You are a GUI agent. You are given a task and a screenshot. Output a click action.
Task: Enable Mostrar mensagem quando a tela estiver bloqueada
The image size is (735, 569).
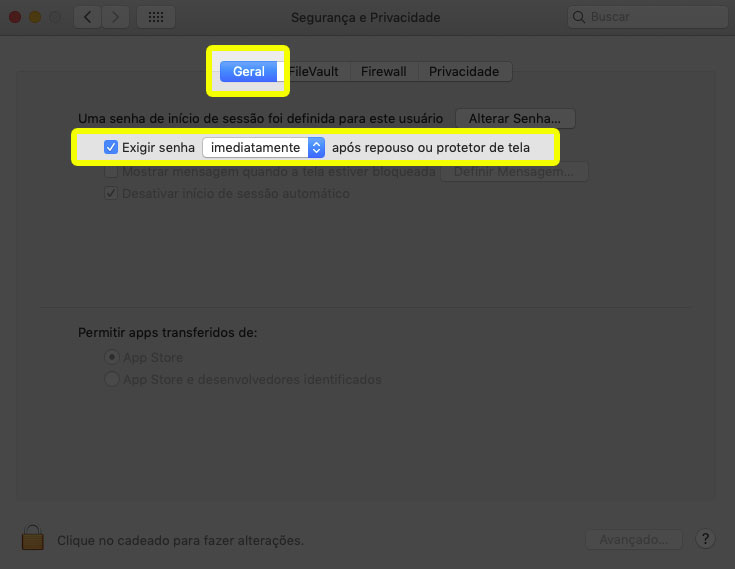(111, 171)
